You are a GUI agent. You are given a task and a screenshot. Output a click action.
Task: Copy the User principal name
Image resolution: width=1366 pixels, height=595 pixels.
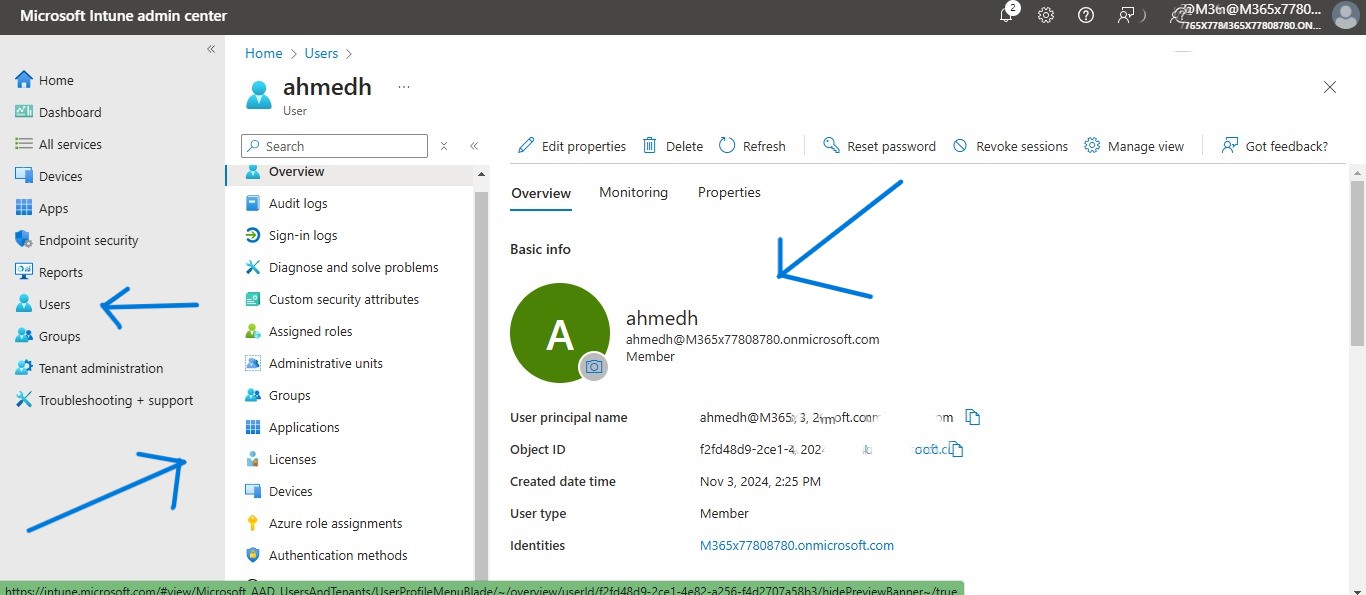point(972,417)
